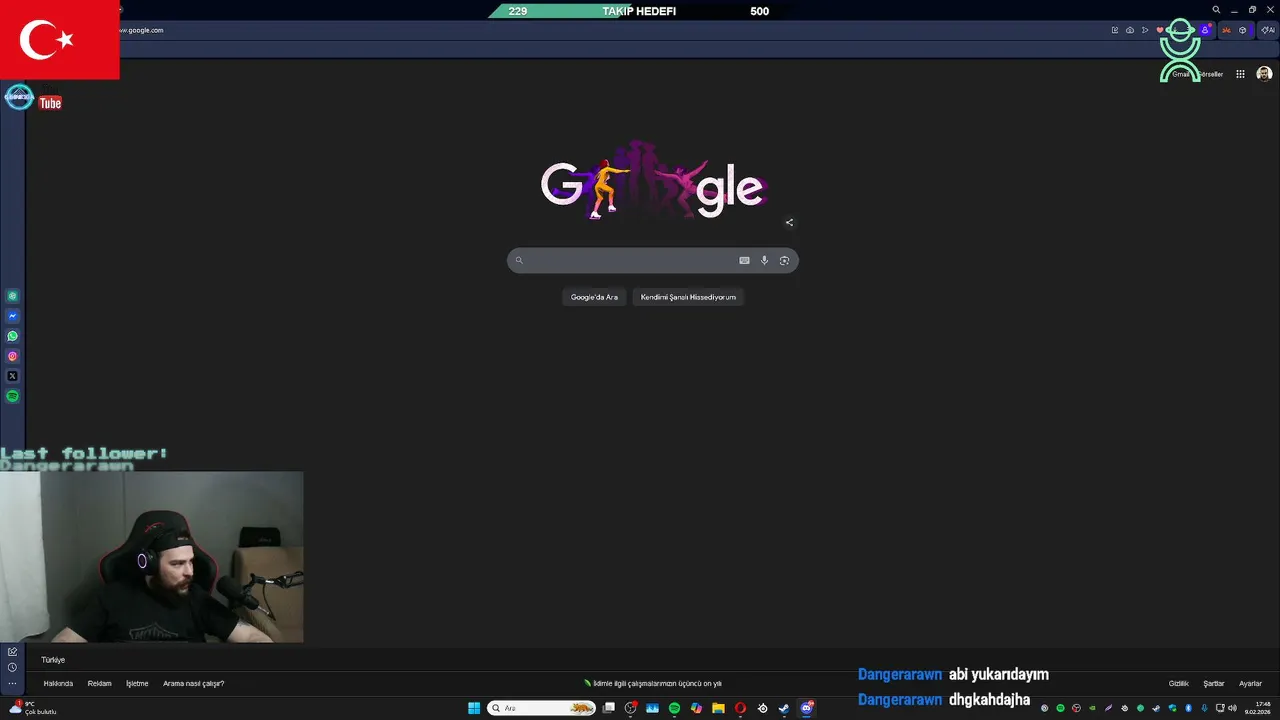Open the volume icon in the system tray
The height and width of the screenshot is (720, 1280).
point(1232,708)
